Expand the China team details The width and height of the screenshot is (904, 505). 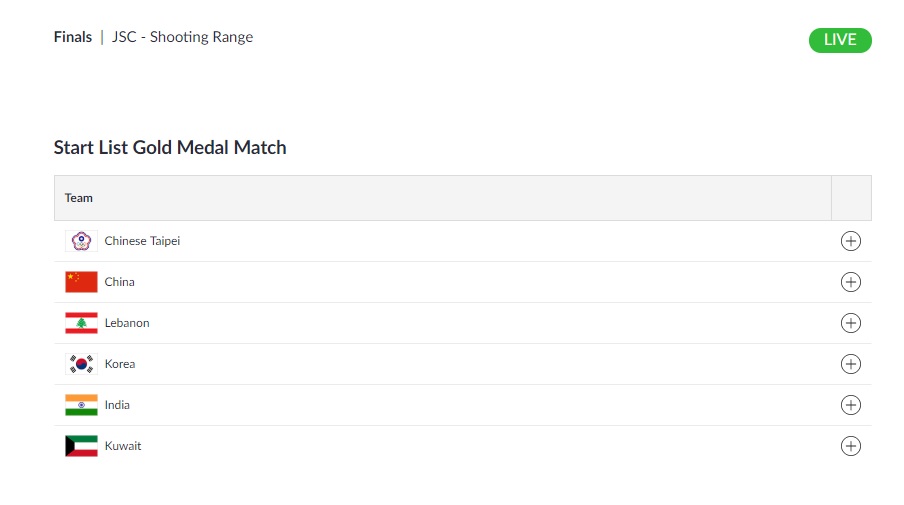tap(850, 282)
